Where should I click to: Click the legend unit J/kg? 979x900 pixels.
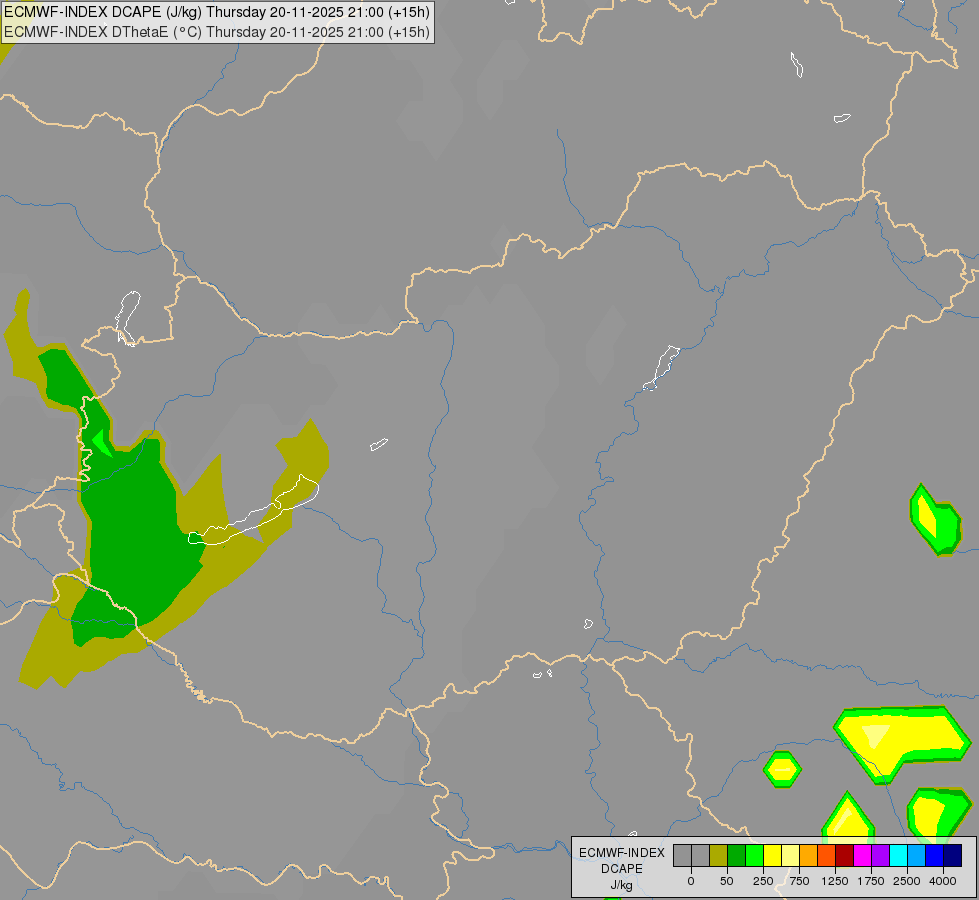[622, 885]
